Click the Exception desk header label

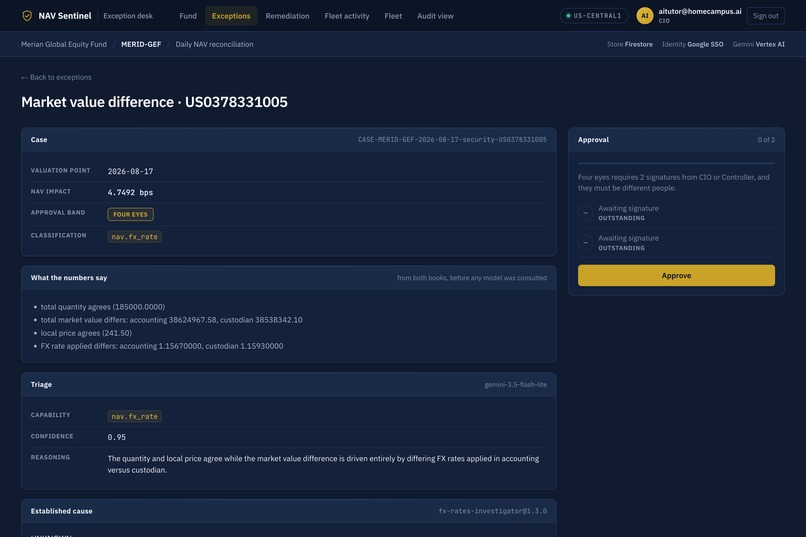point(128,16)
